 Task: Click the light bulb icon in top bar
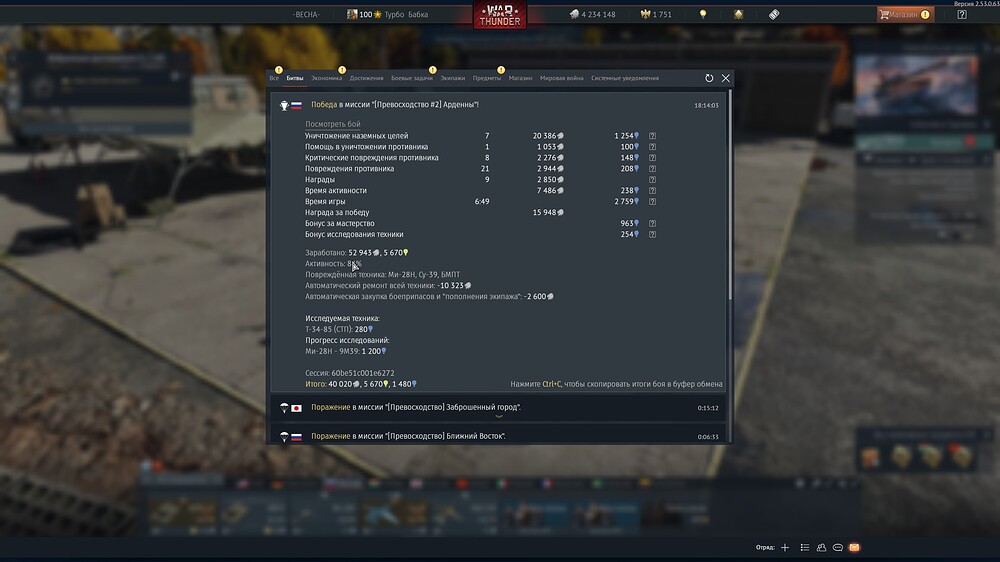click(x=703, y=15)
